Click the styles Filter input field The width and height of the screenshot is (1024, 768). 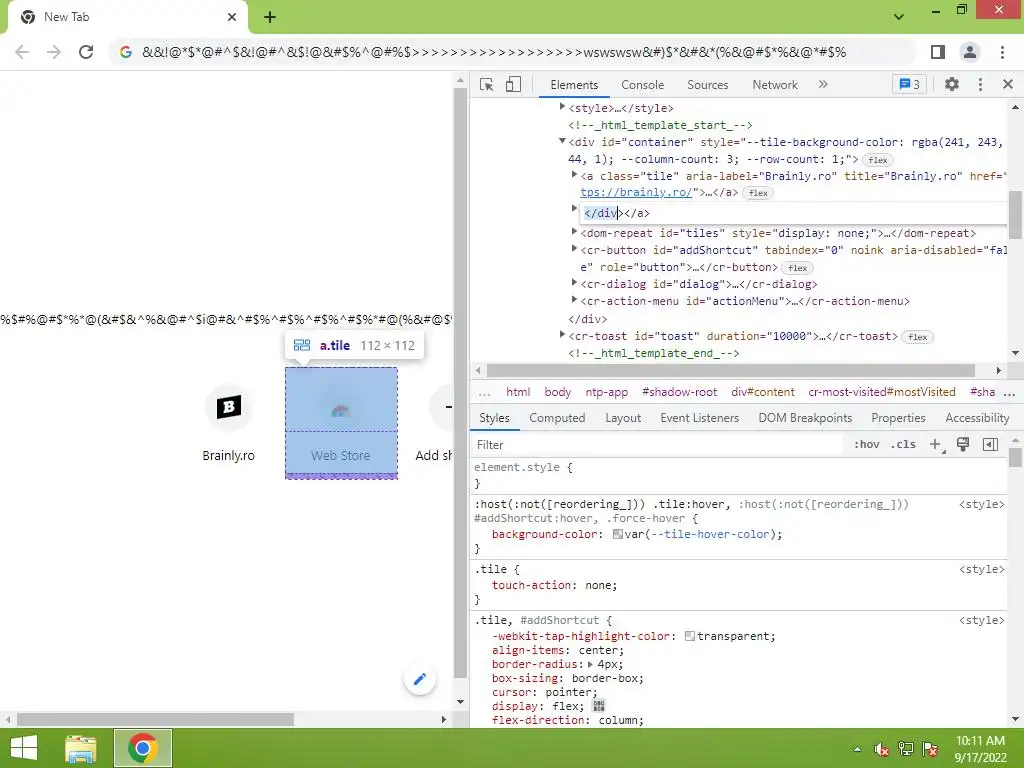(x=660, y=445)
